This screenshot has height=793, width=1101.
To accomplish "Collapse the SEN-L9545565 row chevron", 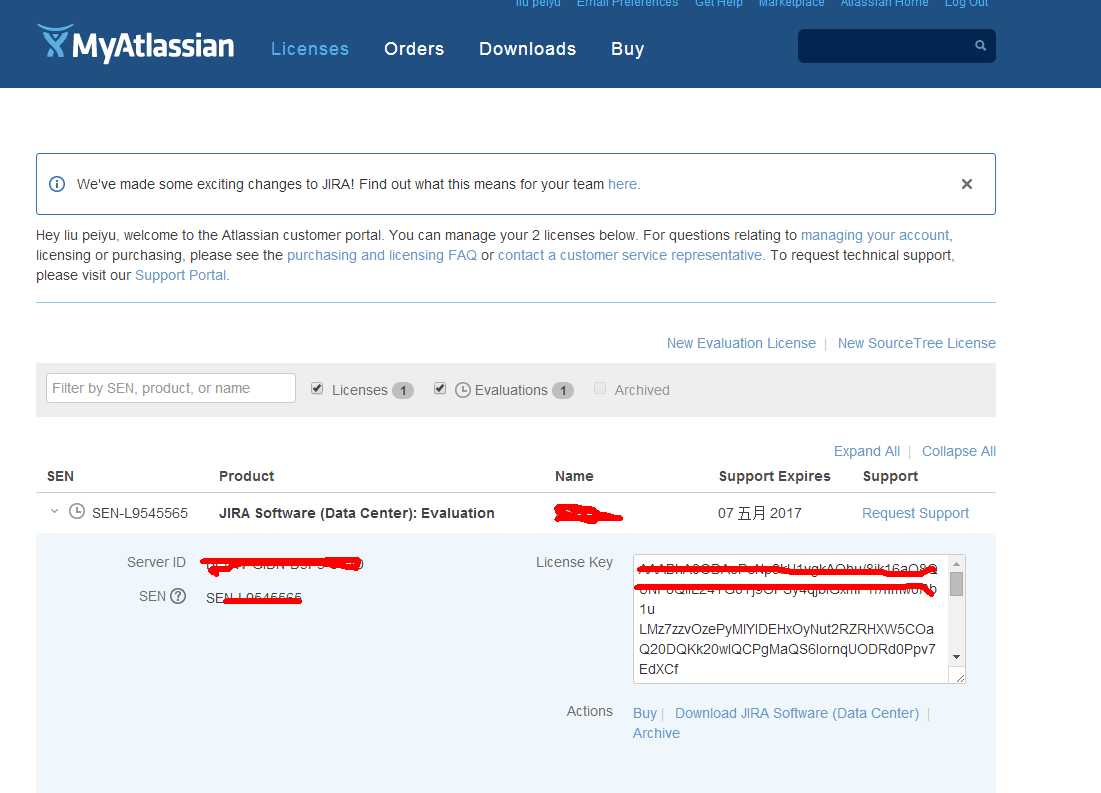I will (54, 511).
